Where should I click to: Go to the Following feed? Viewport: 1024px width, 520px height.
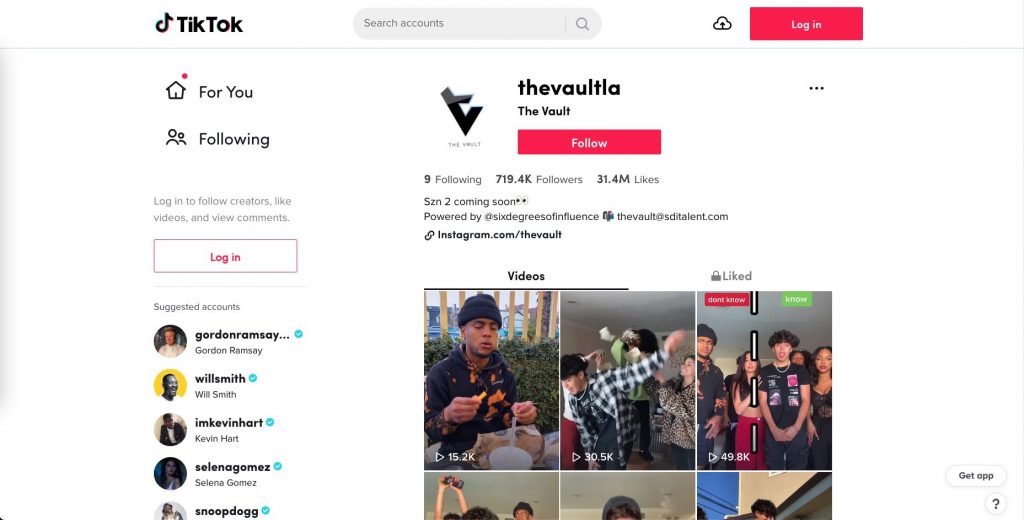point(217,138)
